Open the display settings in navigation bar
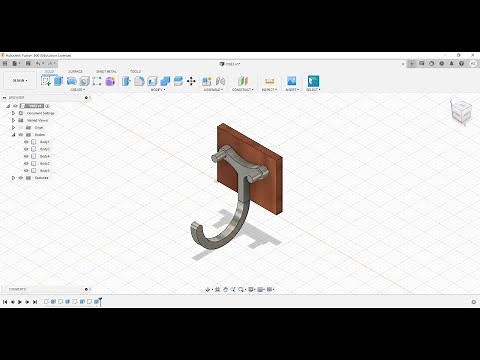The image size is (480, 360). tap(252, 290)
